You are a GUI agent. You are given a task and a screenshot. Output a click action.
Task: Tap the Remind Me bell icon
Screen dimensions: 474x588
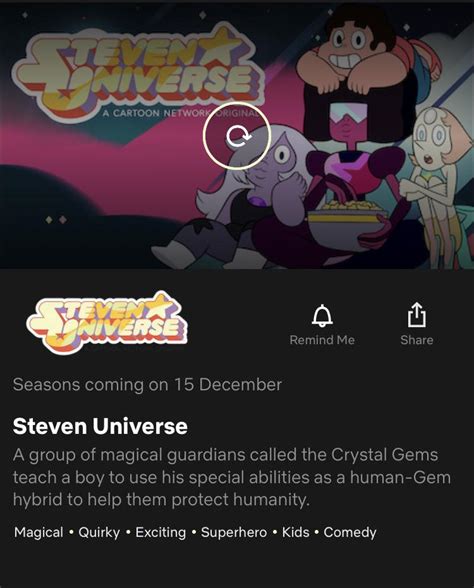(322, 316)
